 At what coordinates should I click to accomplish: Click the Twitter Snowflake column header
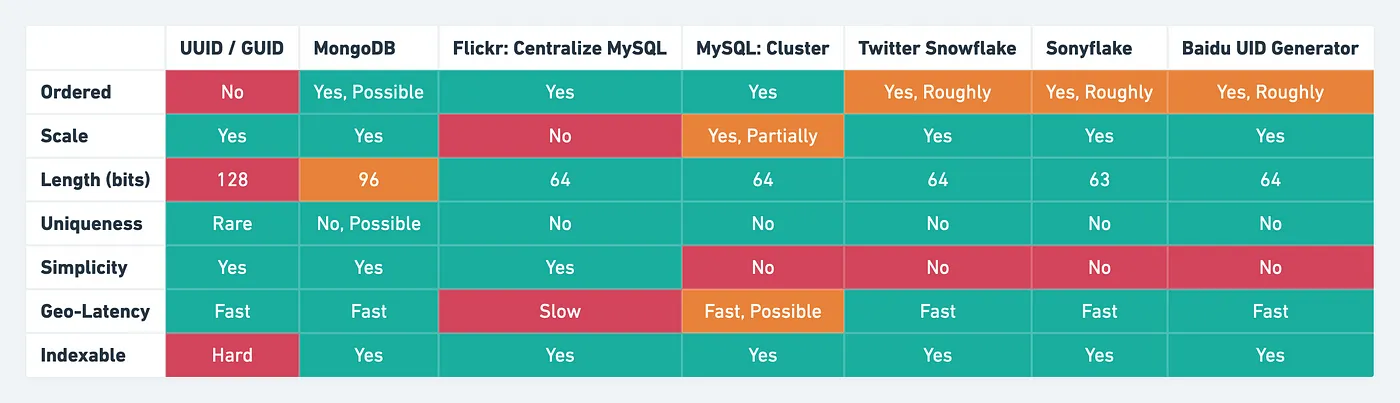tap(938, 48)
